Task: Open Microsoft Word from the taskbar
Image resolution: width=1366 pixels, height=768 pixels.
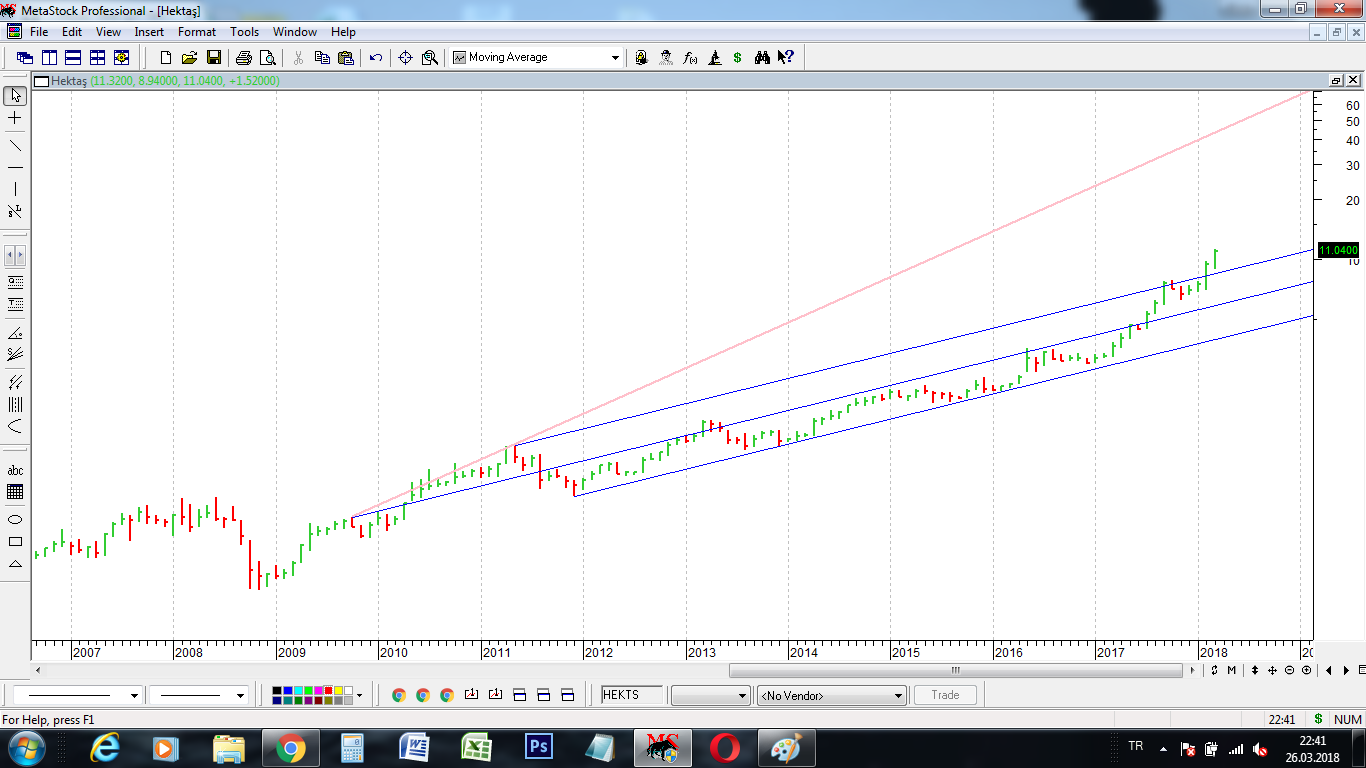Action: [x=415, y=748]
